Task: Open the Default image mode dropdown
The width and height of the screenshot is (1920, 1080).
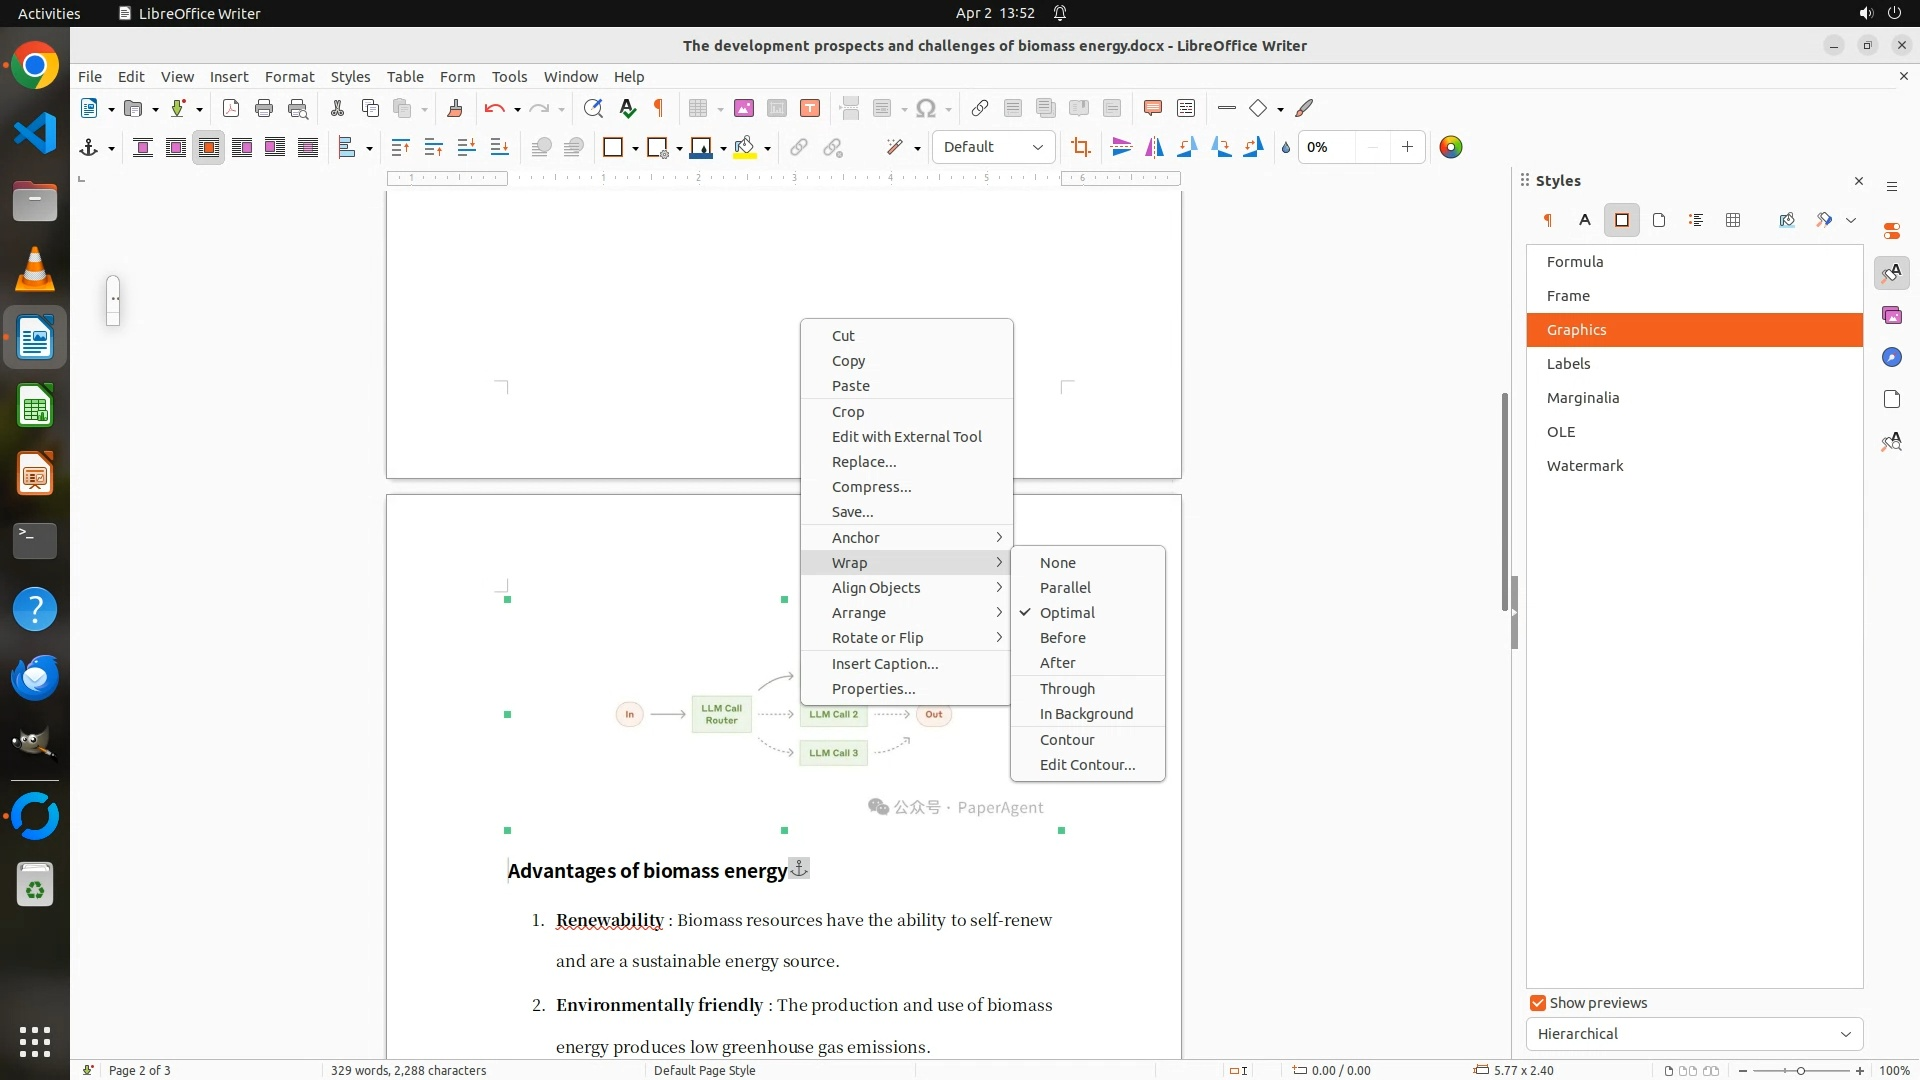Action: (993, 147)
